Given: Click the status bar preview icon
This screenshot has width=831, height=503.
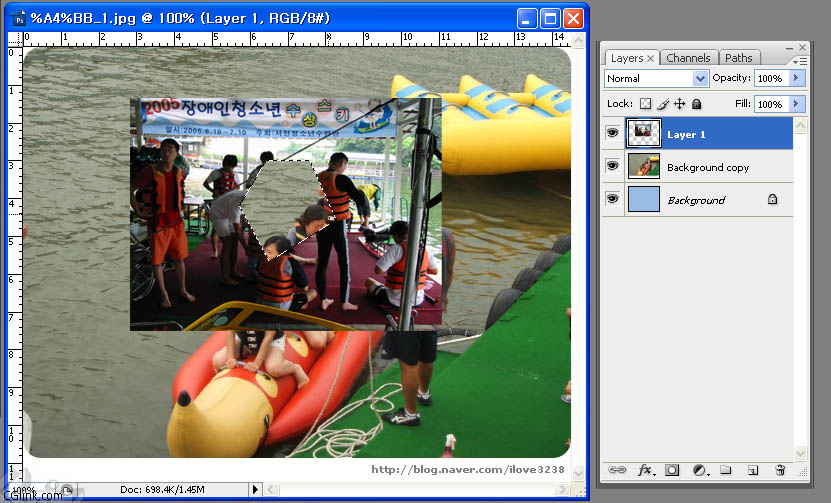Looking at the screenshot, I should coord(67,489).
